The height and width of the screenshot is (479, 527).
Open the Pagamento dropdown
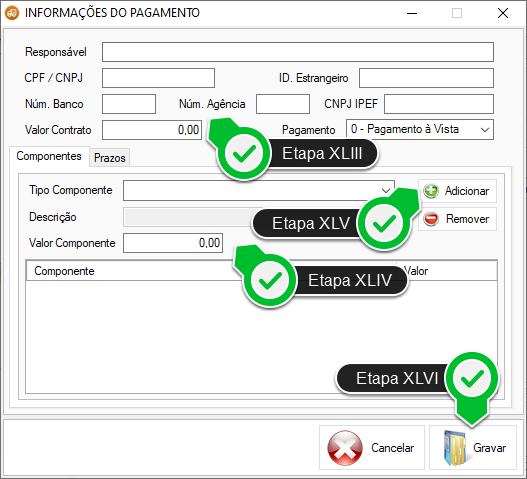[420, 129]
